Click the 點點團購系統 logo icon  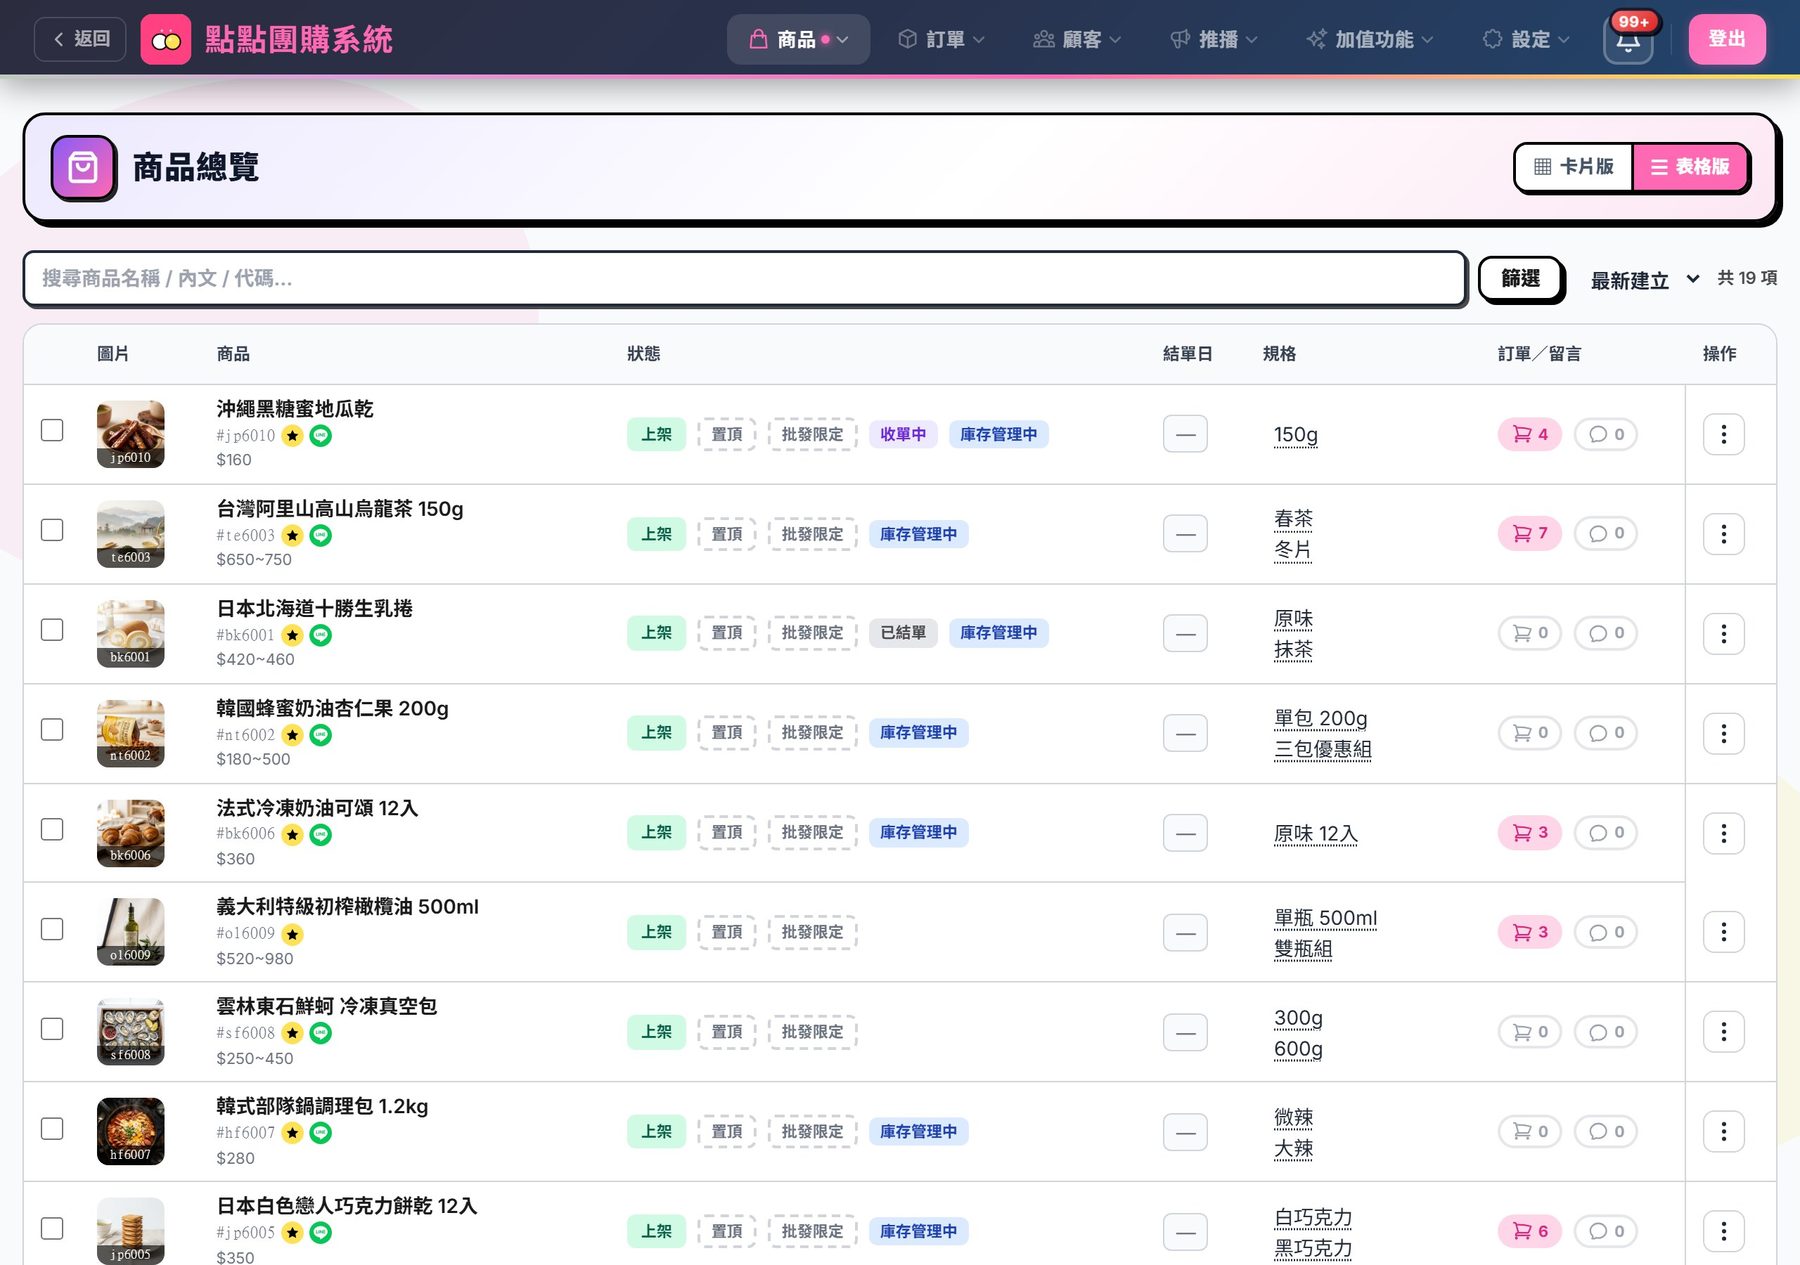point(166,40)
